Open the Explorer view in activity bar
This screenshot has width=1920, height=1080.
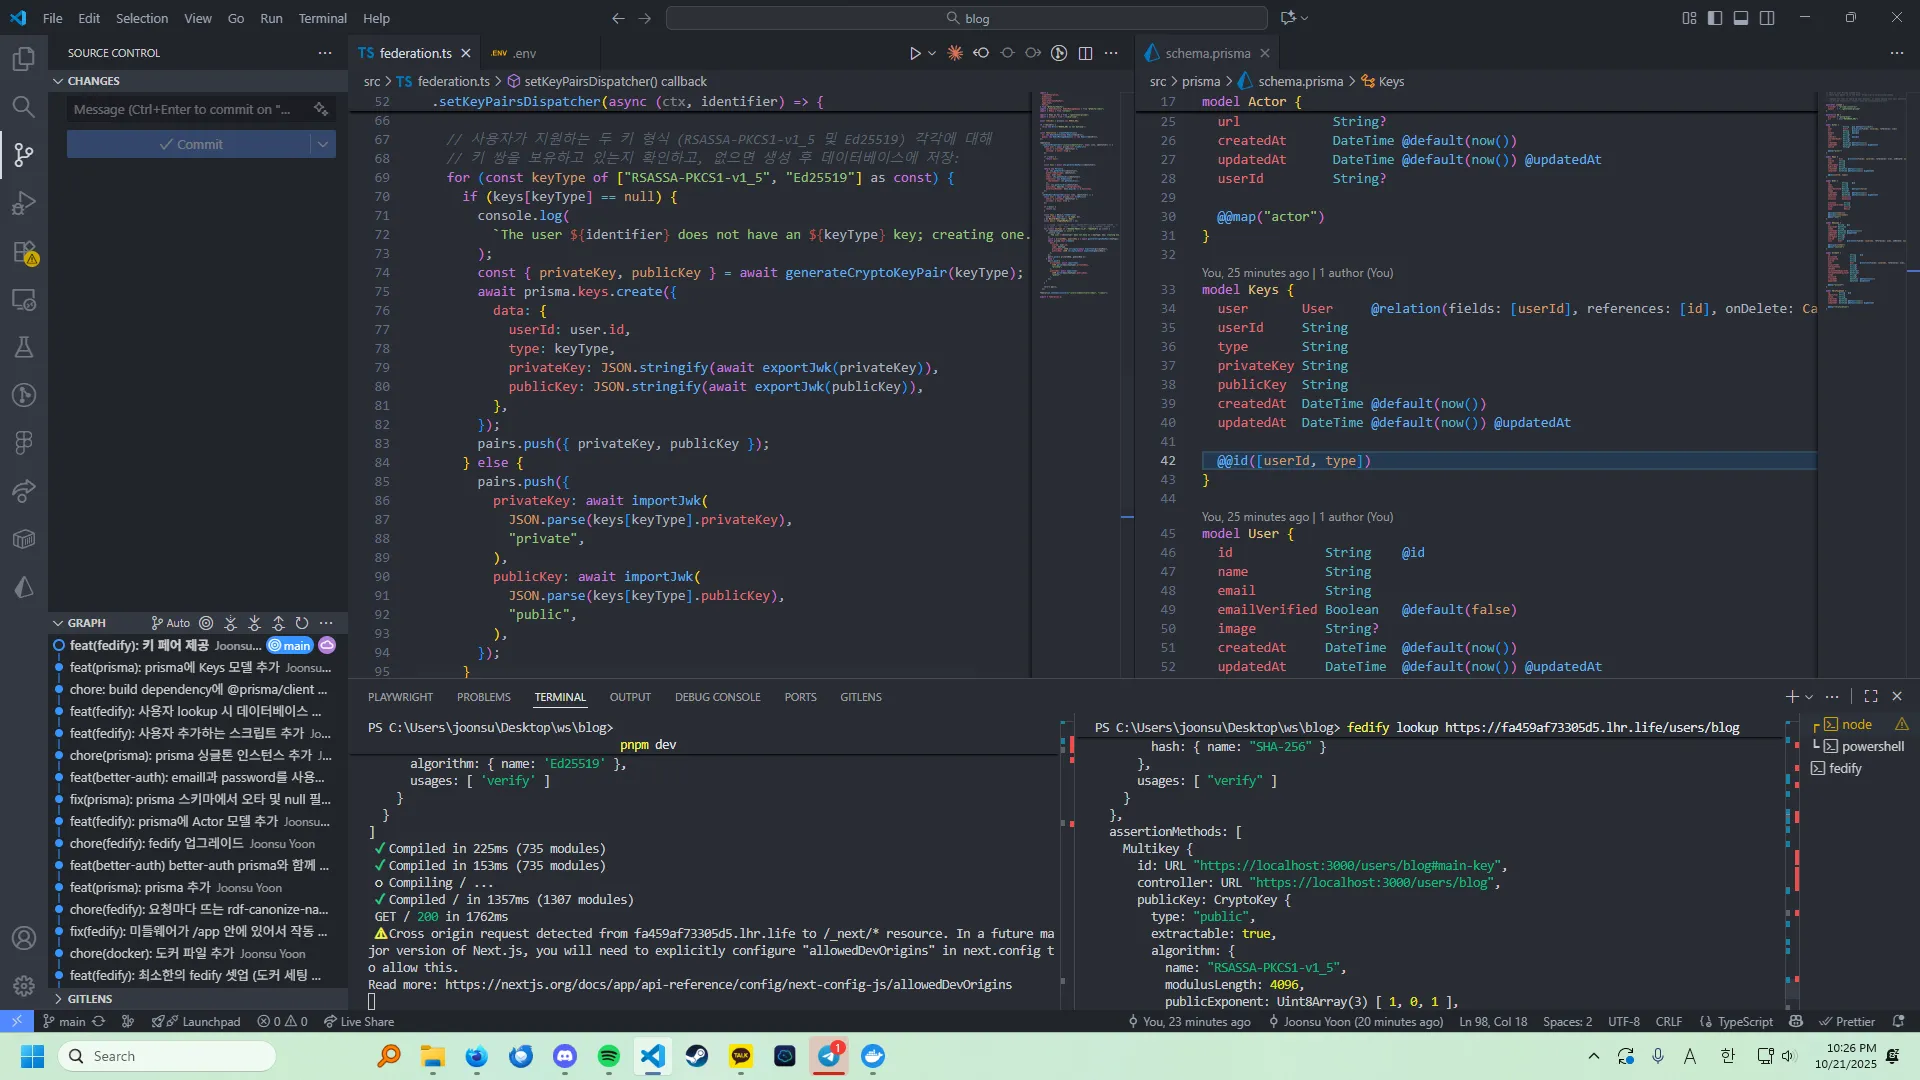[24, 59]
